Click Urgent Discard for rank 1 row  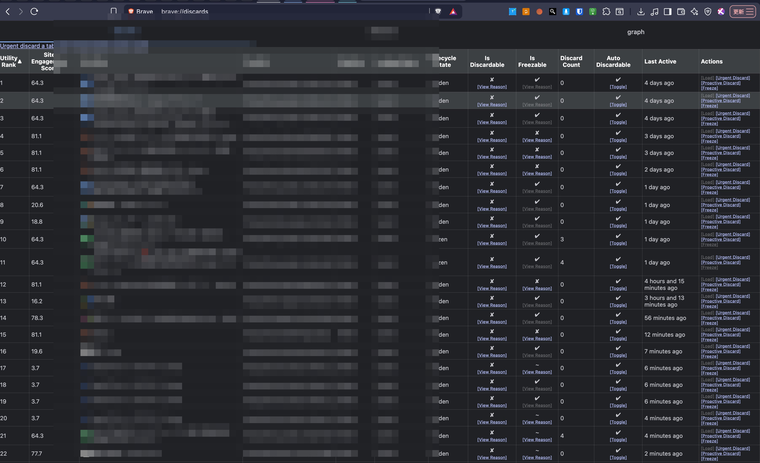point(733,78)
